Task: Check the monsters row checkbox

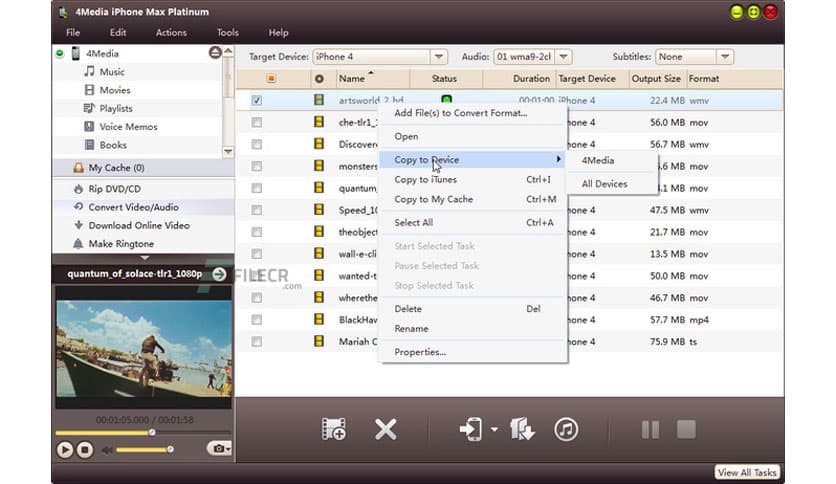Action: [256, 166]
